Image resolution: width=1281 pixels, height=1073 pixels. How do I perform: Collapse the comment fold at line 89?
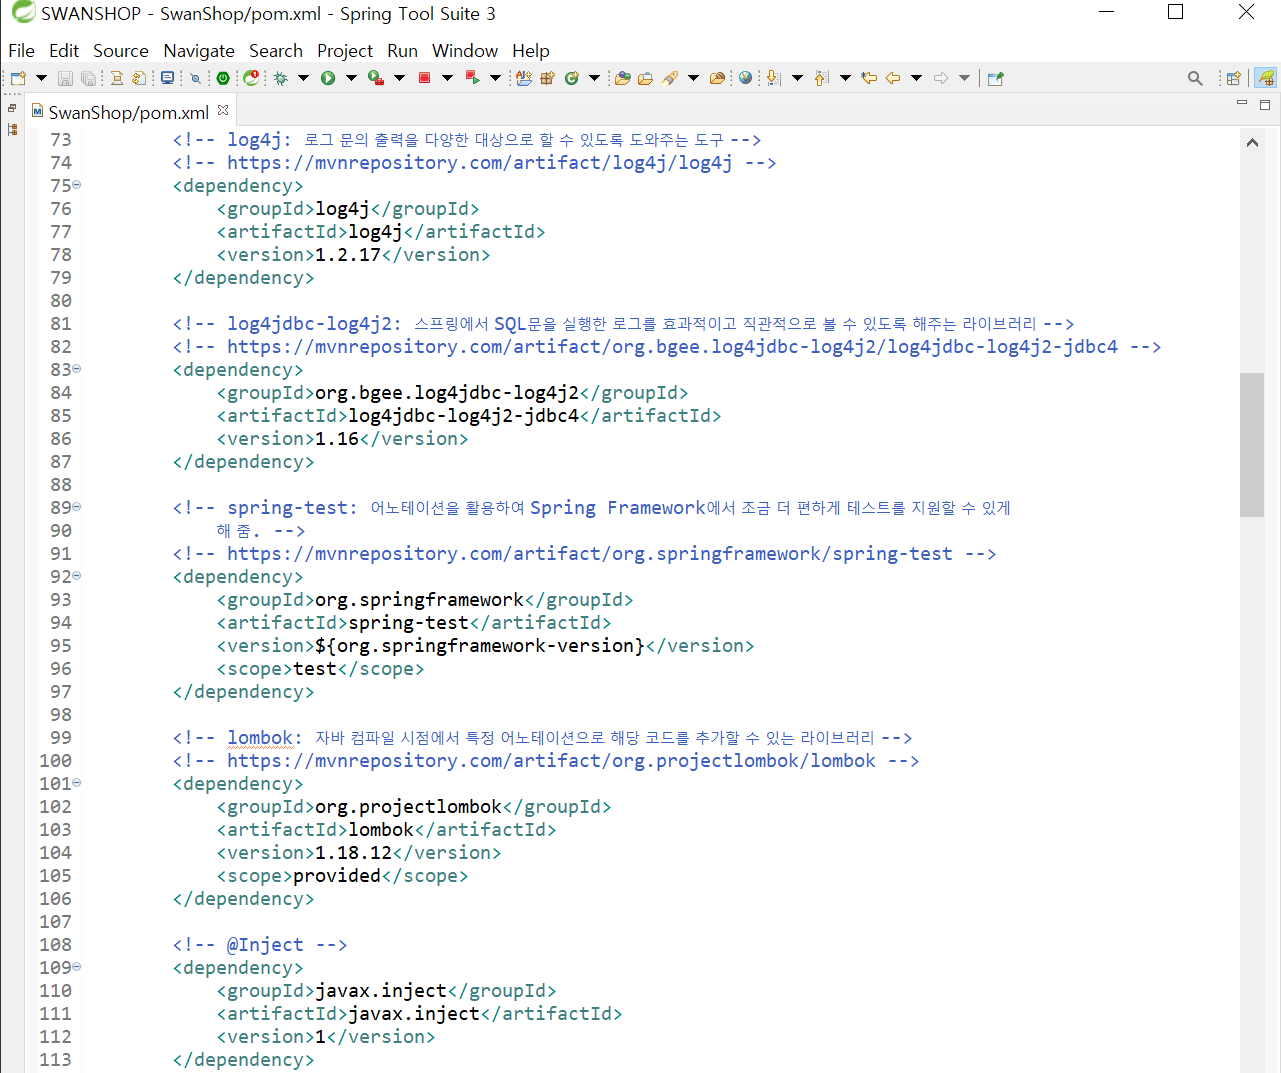click(x=77, y=507)
